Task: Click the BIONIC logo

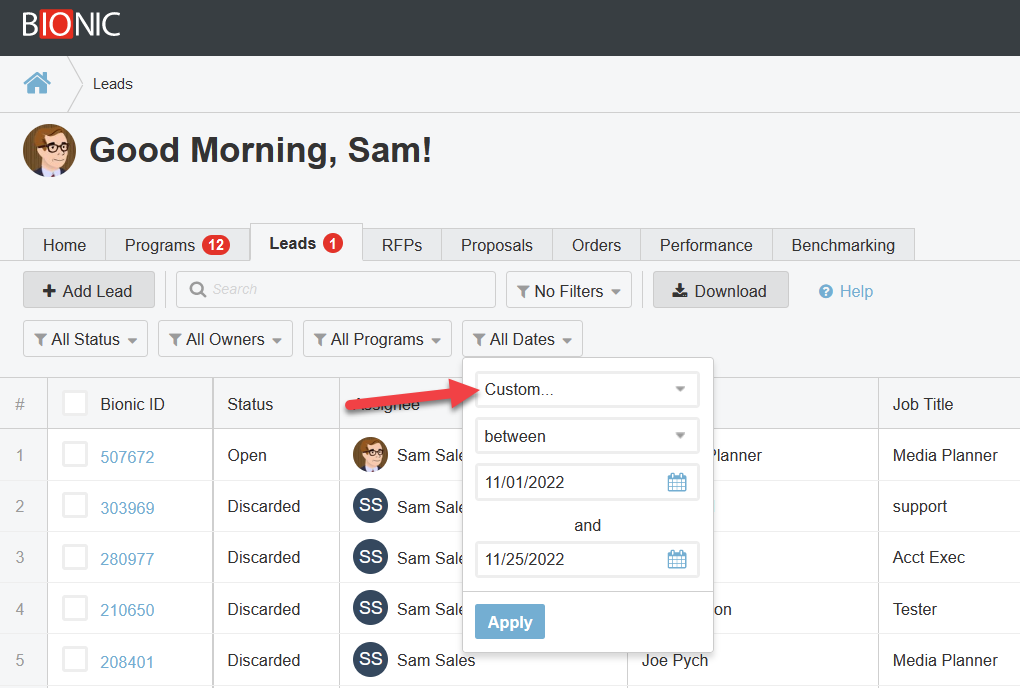Action: click(x=71, y=25)
